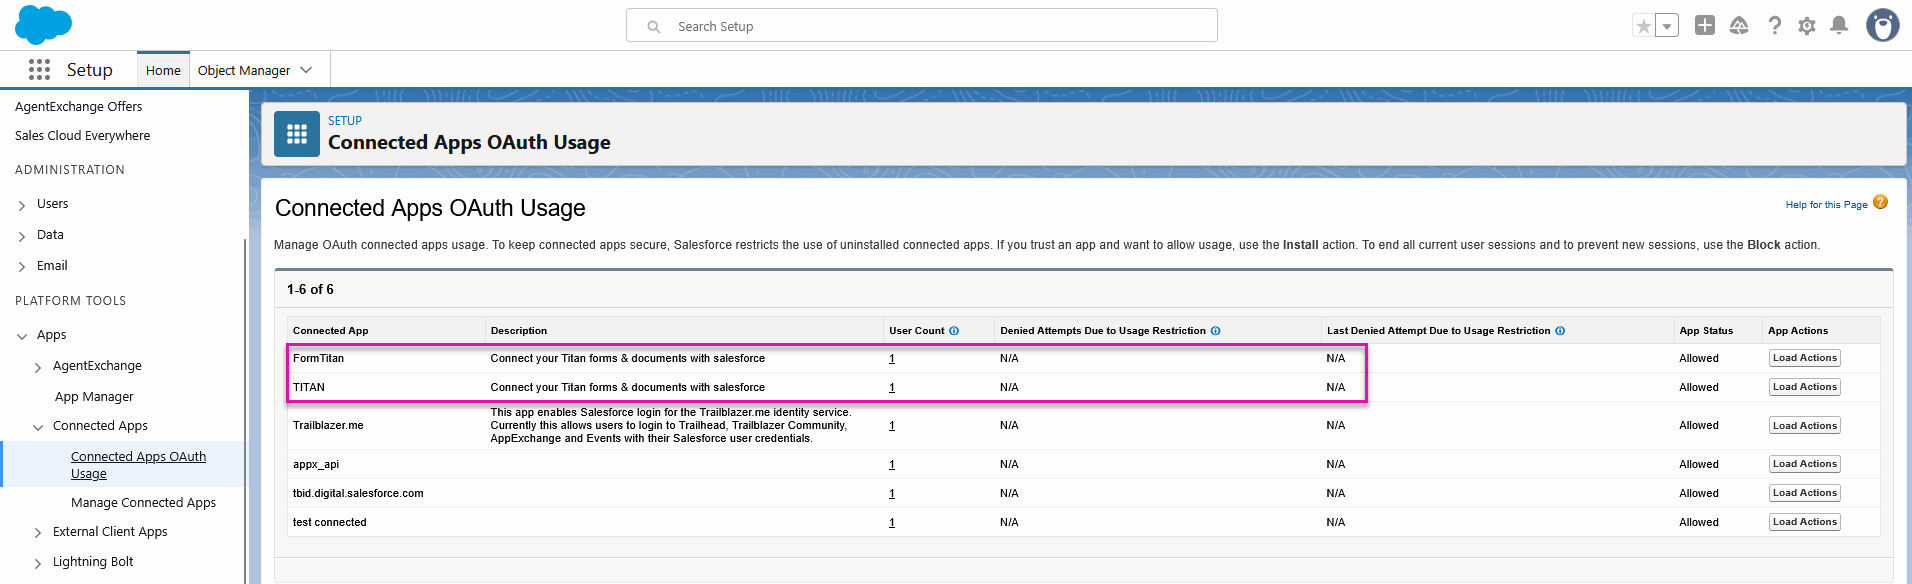Open the appx_api user count link
Viewport: 1912px width, 584px height.
pyautogui.click(x=892, y=464)
